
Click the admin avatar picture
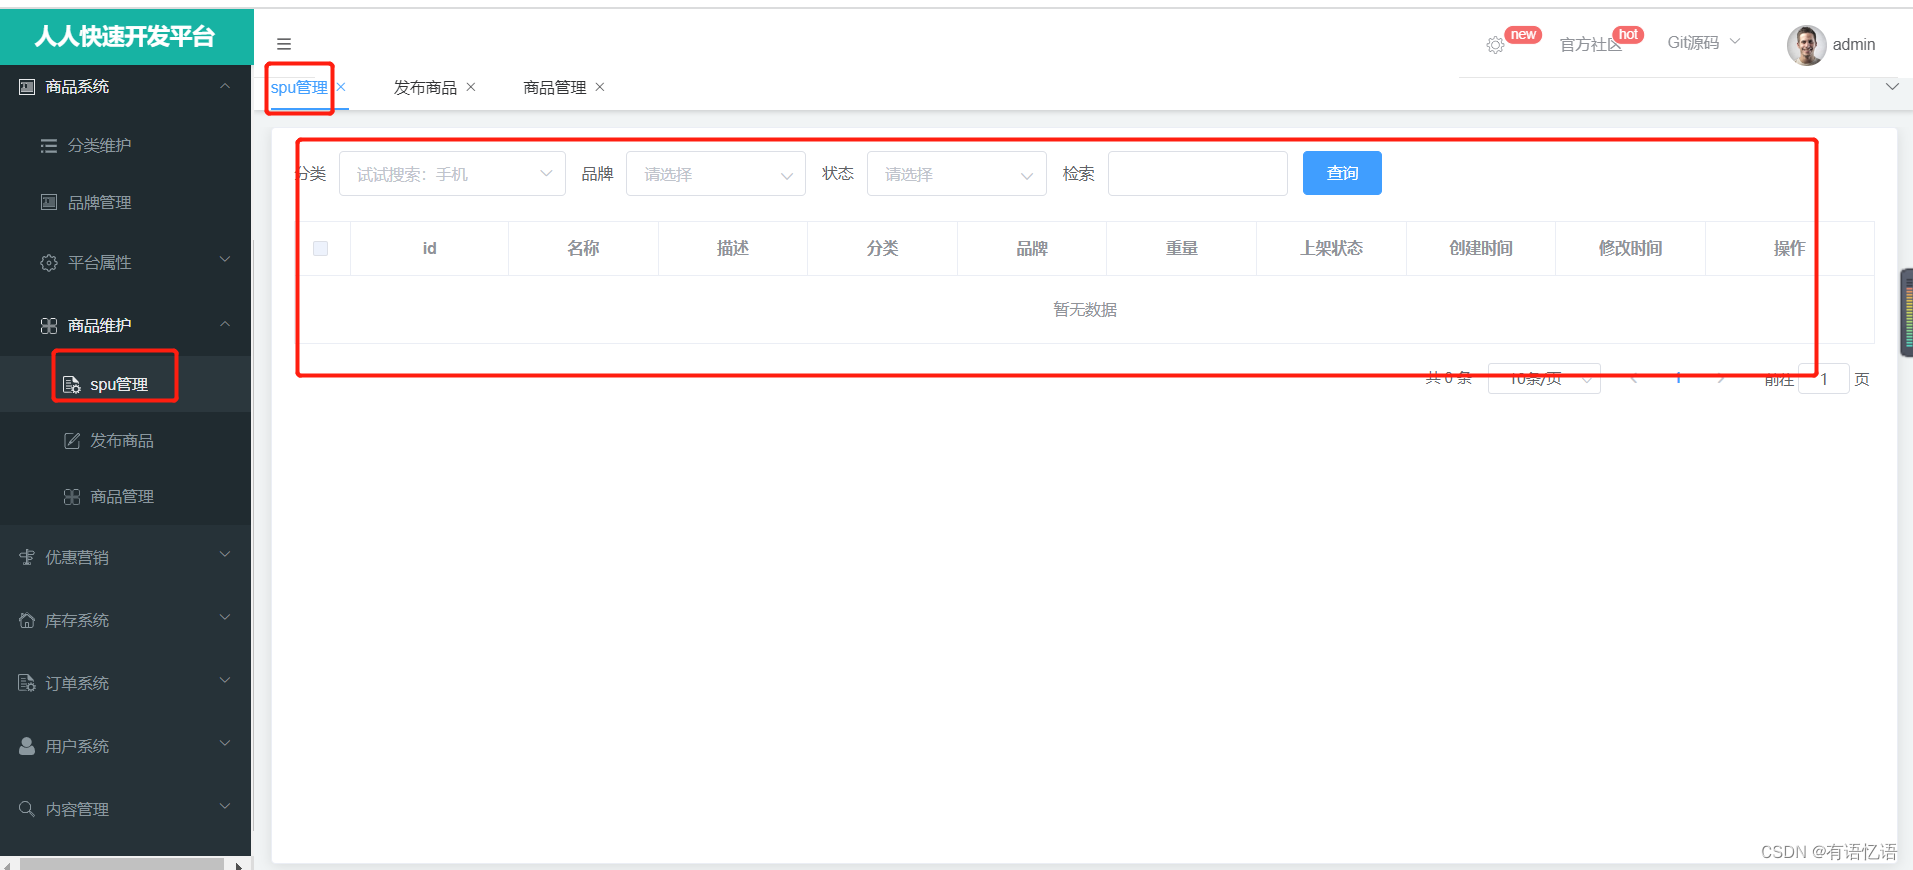(1806, 45)
